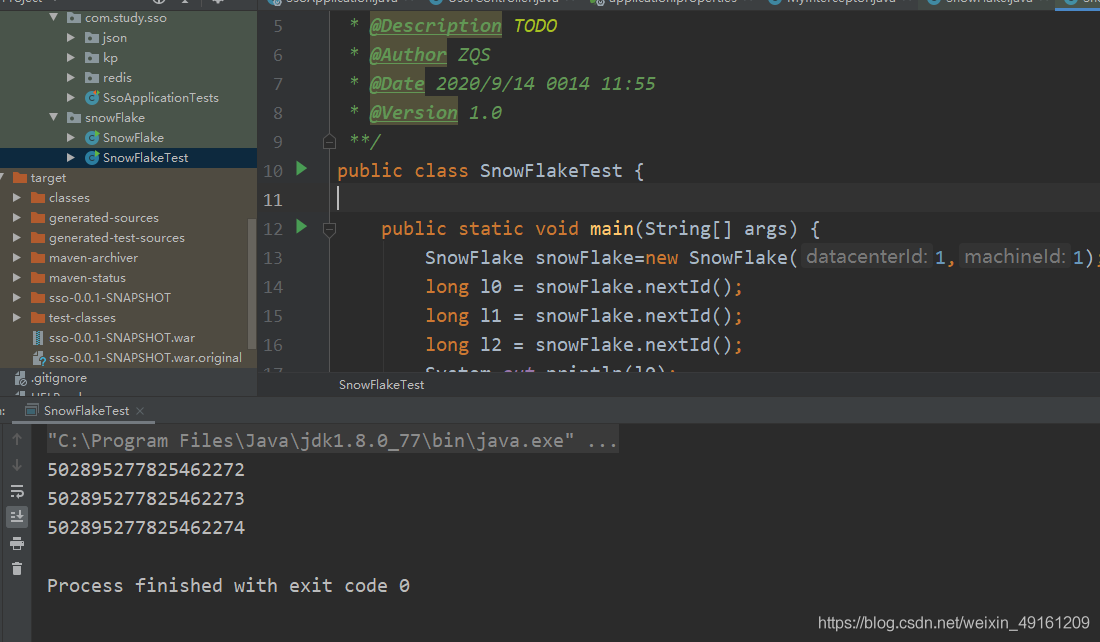Click variable l1 on line 15
1100x642 pixels.
pos(491,316)
